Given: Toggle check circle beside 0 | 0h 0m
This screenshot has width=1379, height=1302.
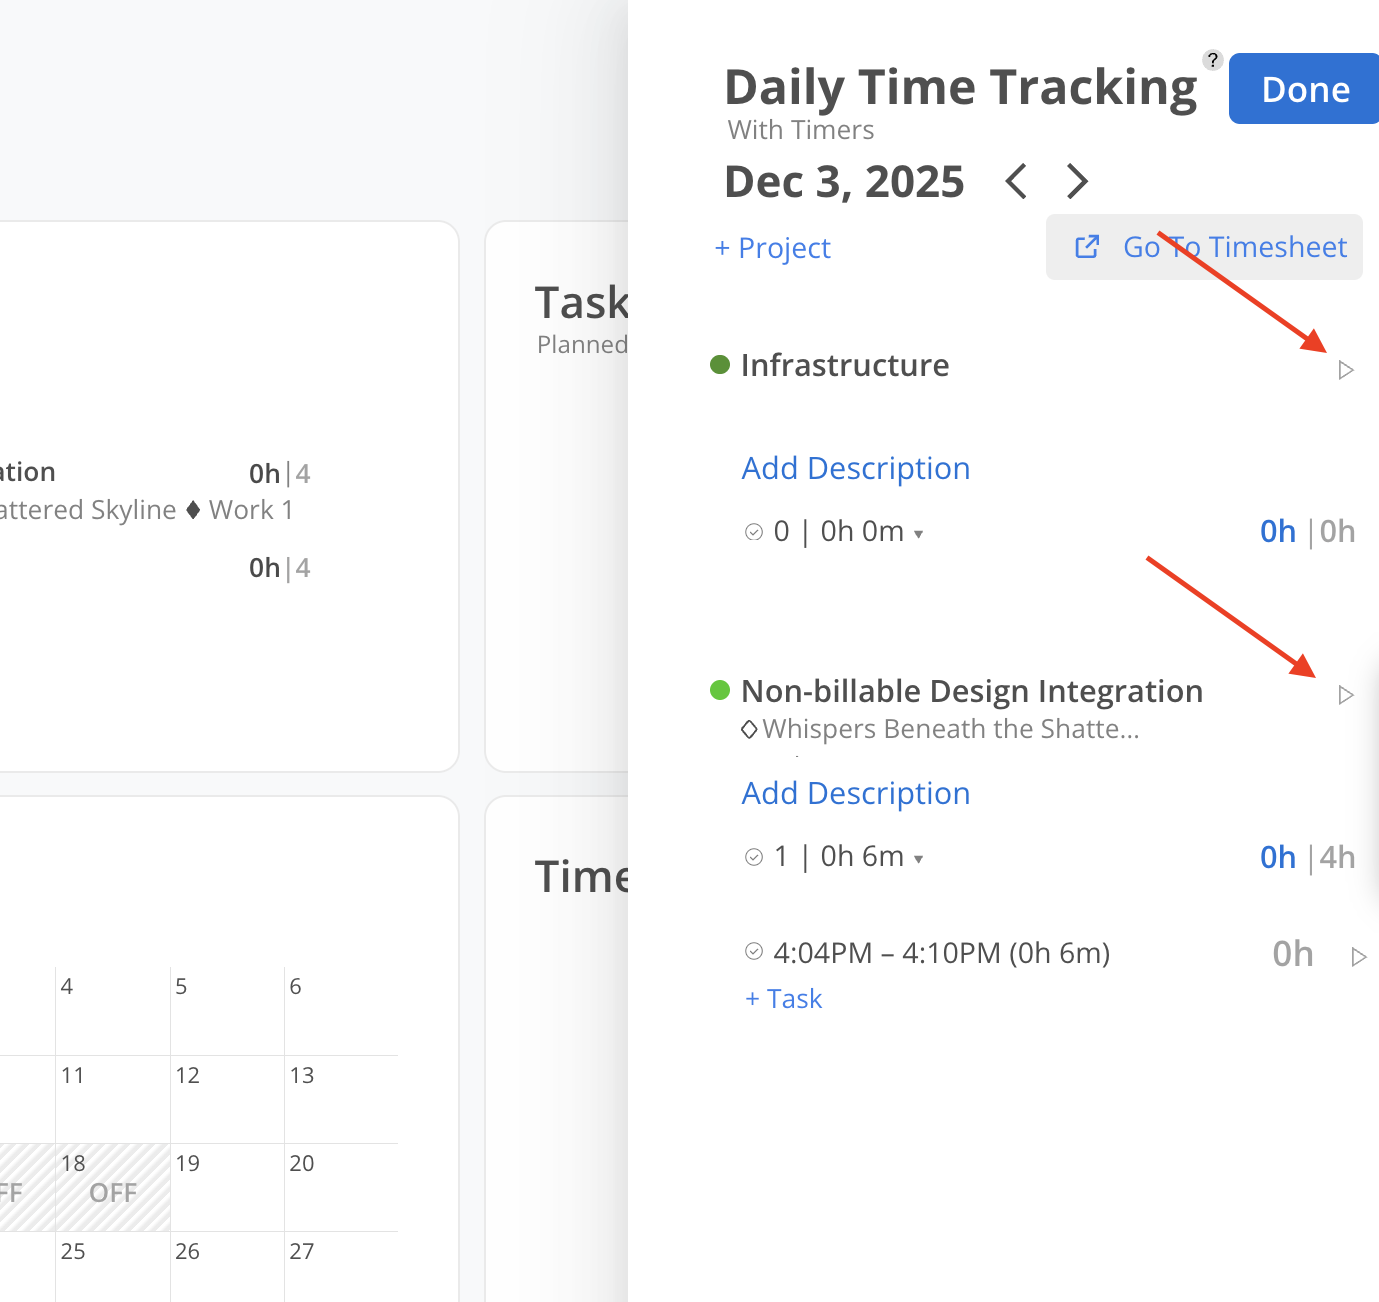Looking at the screenshot, I should (754, 532).
